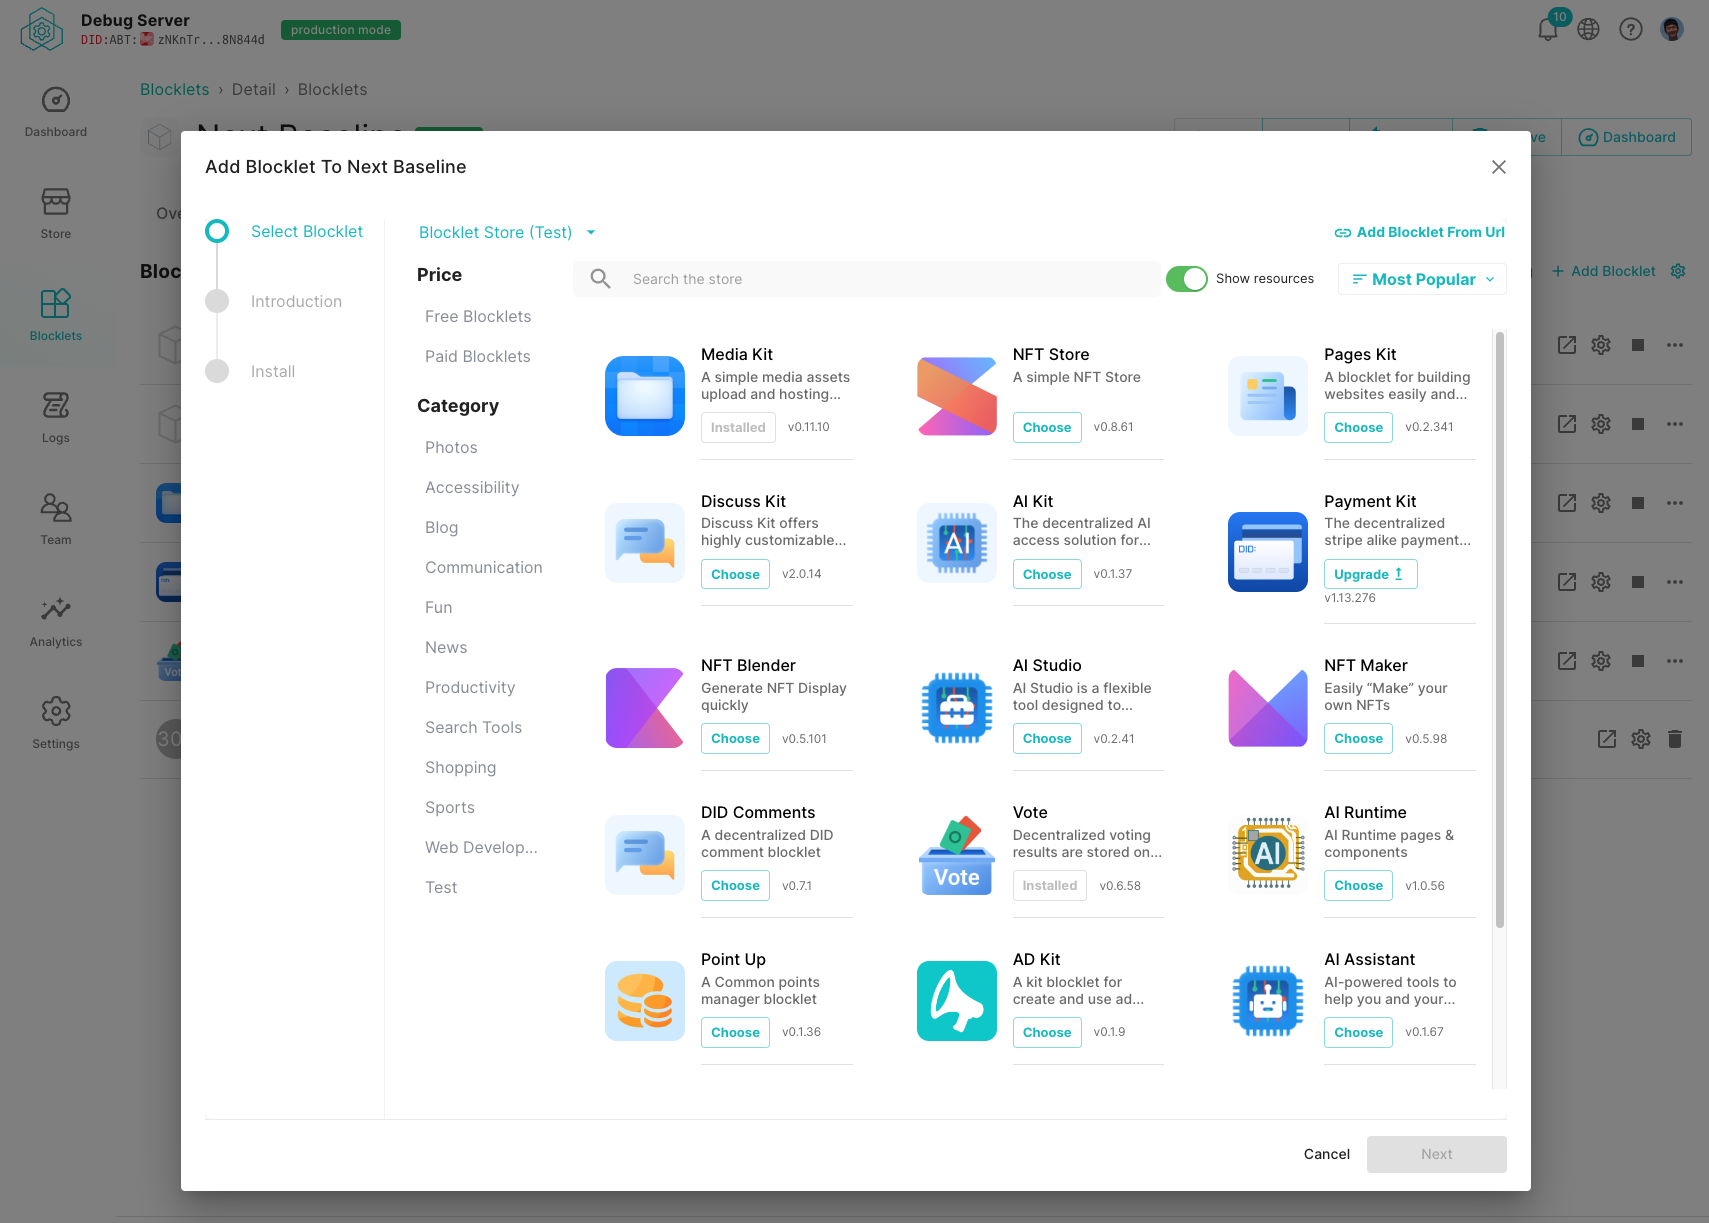Image resolution: width=1709 pixels, height=1223 pixels.
Task: Select the Photos category filter
Action: pyautogui.click(x=450, y=447)
